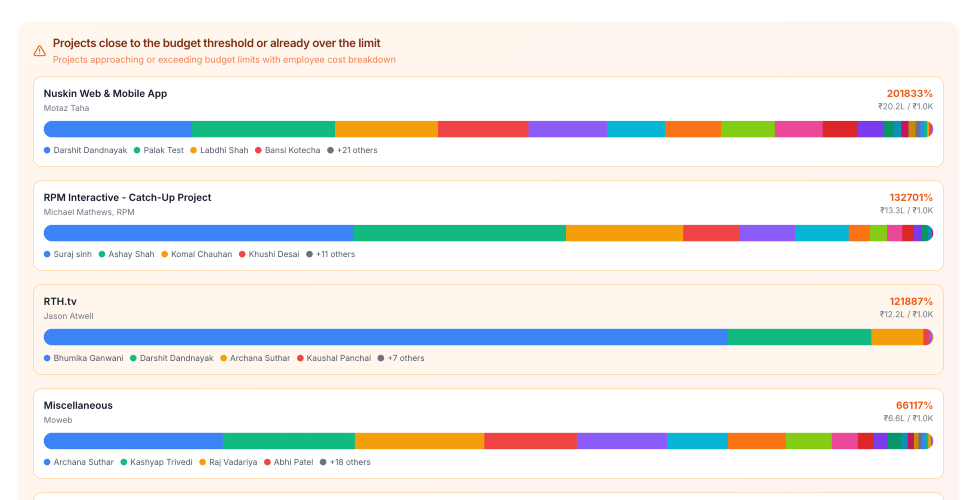Click Khushi Desai's red legend dot
977x500 pixels.
pos(242,254)
